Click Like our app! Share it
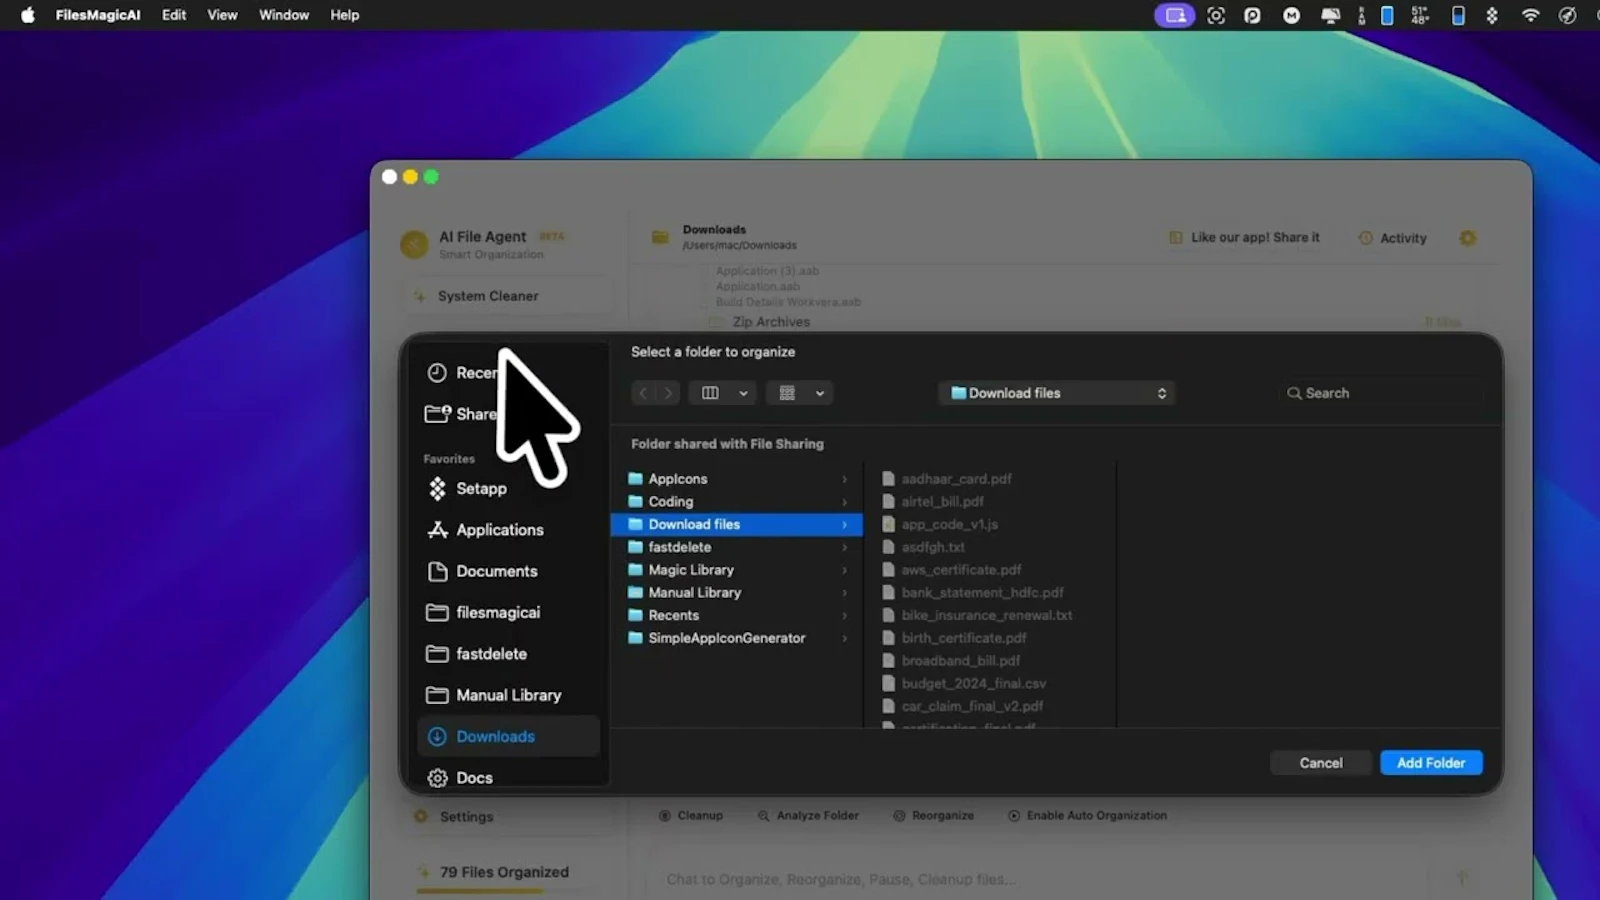 [1244, 237]
